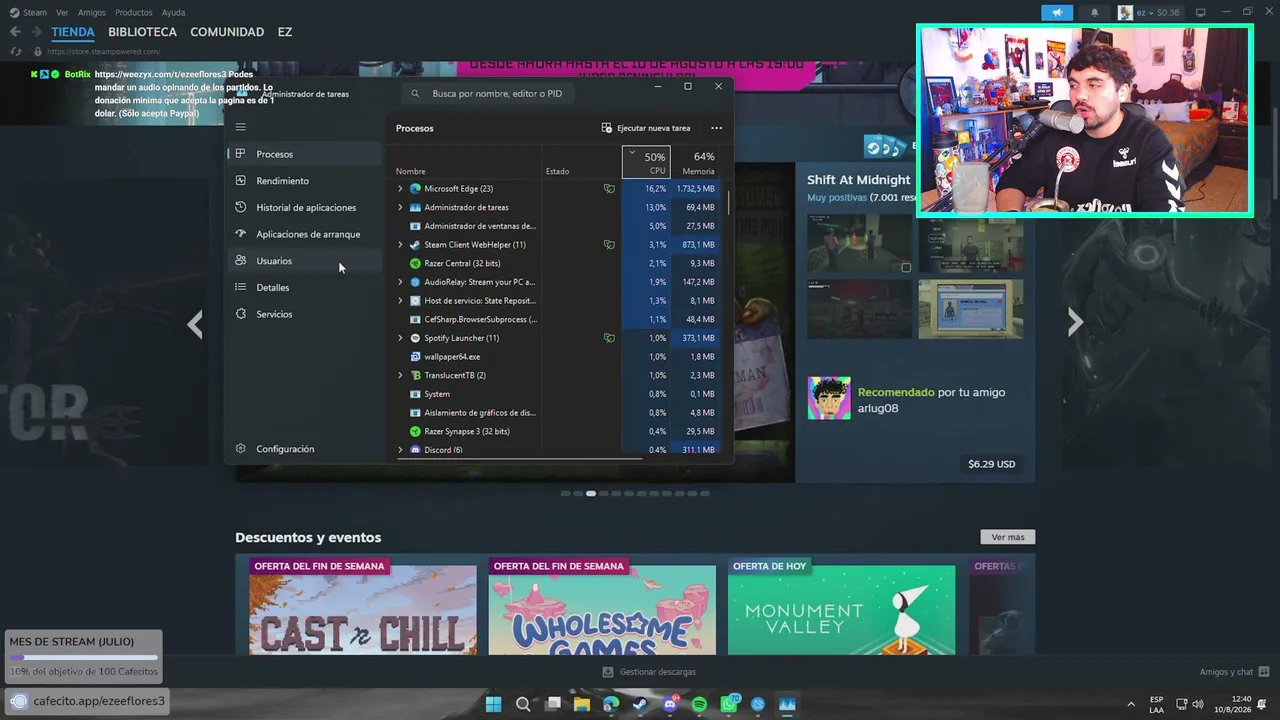Select the TIENDA tab in Steam
Image resolution: width=1280 pixels, height=720 pixels.
(73, 32)
